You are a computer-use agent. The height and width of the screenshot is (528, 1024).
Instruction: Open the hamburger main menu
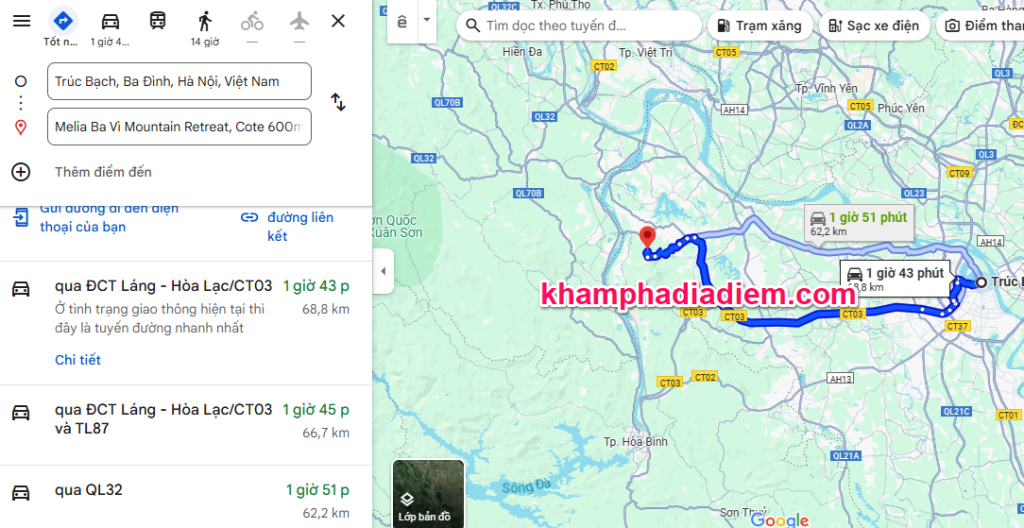pyautogui.click(x=21, y=21)
